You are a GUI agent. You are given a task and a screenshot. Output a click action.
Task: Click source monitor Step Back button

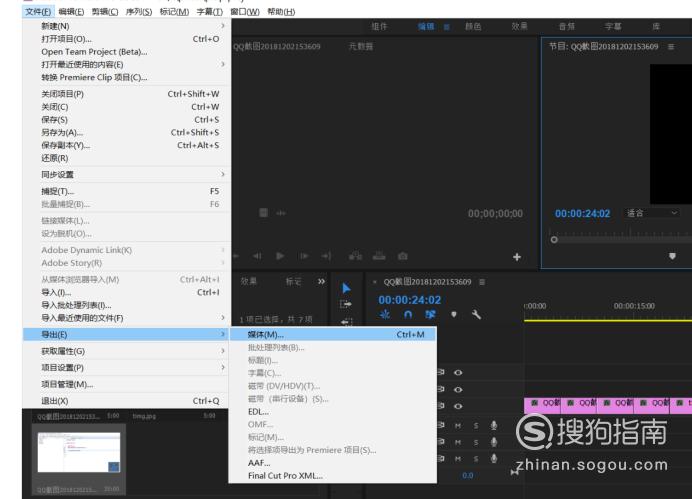[x=257, y=256]
